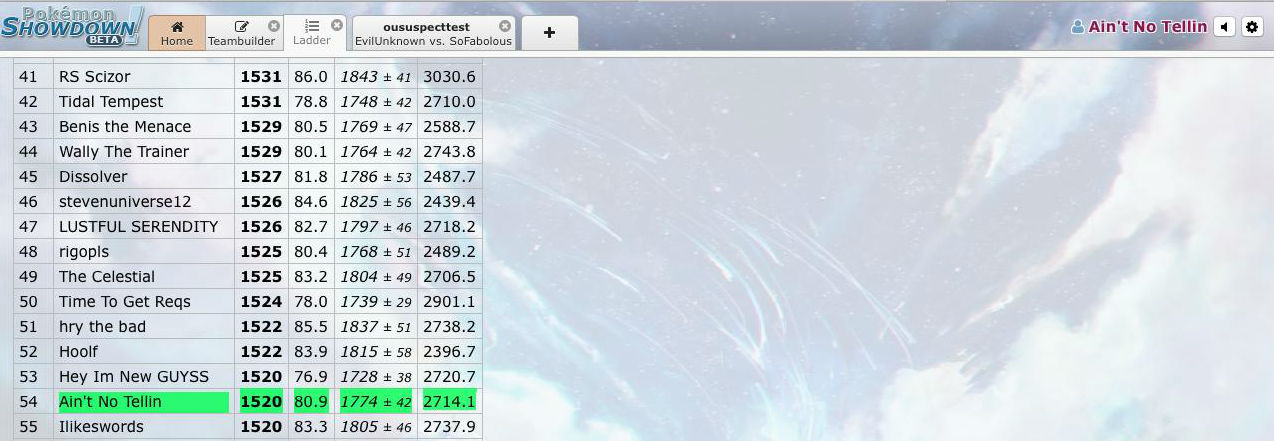Open the options gear menu

[x=1252, y=27]
